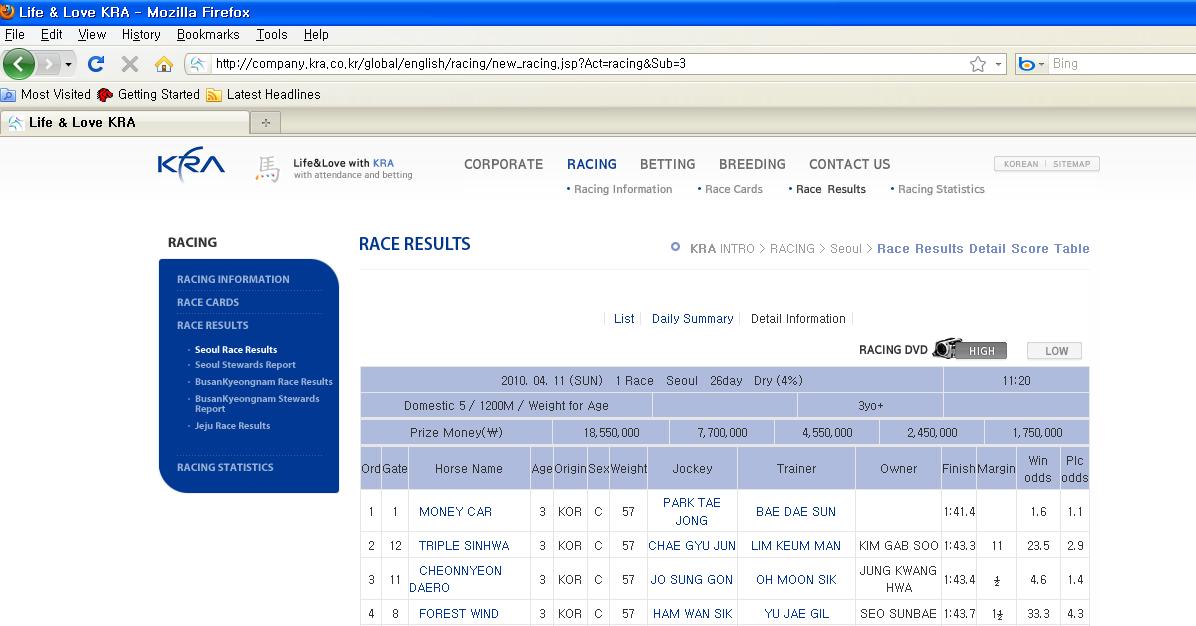Click the KRA logo
Screen dimensions: 1196x626
pos(191,166)
